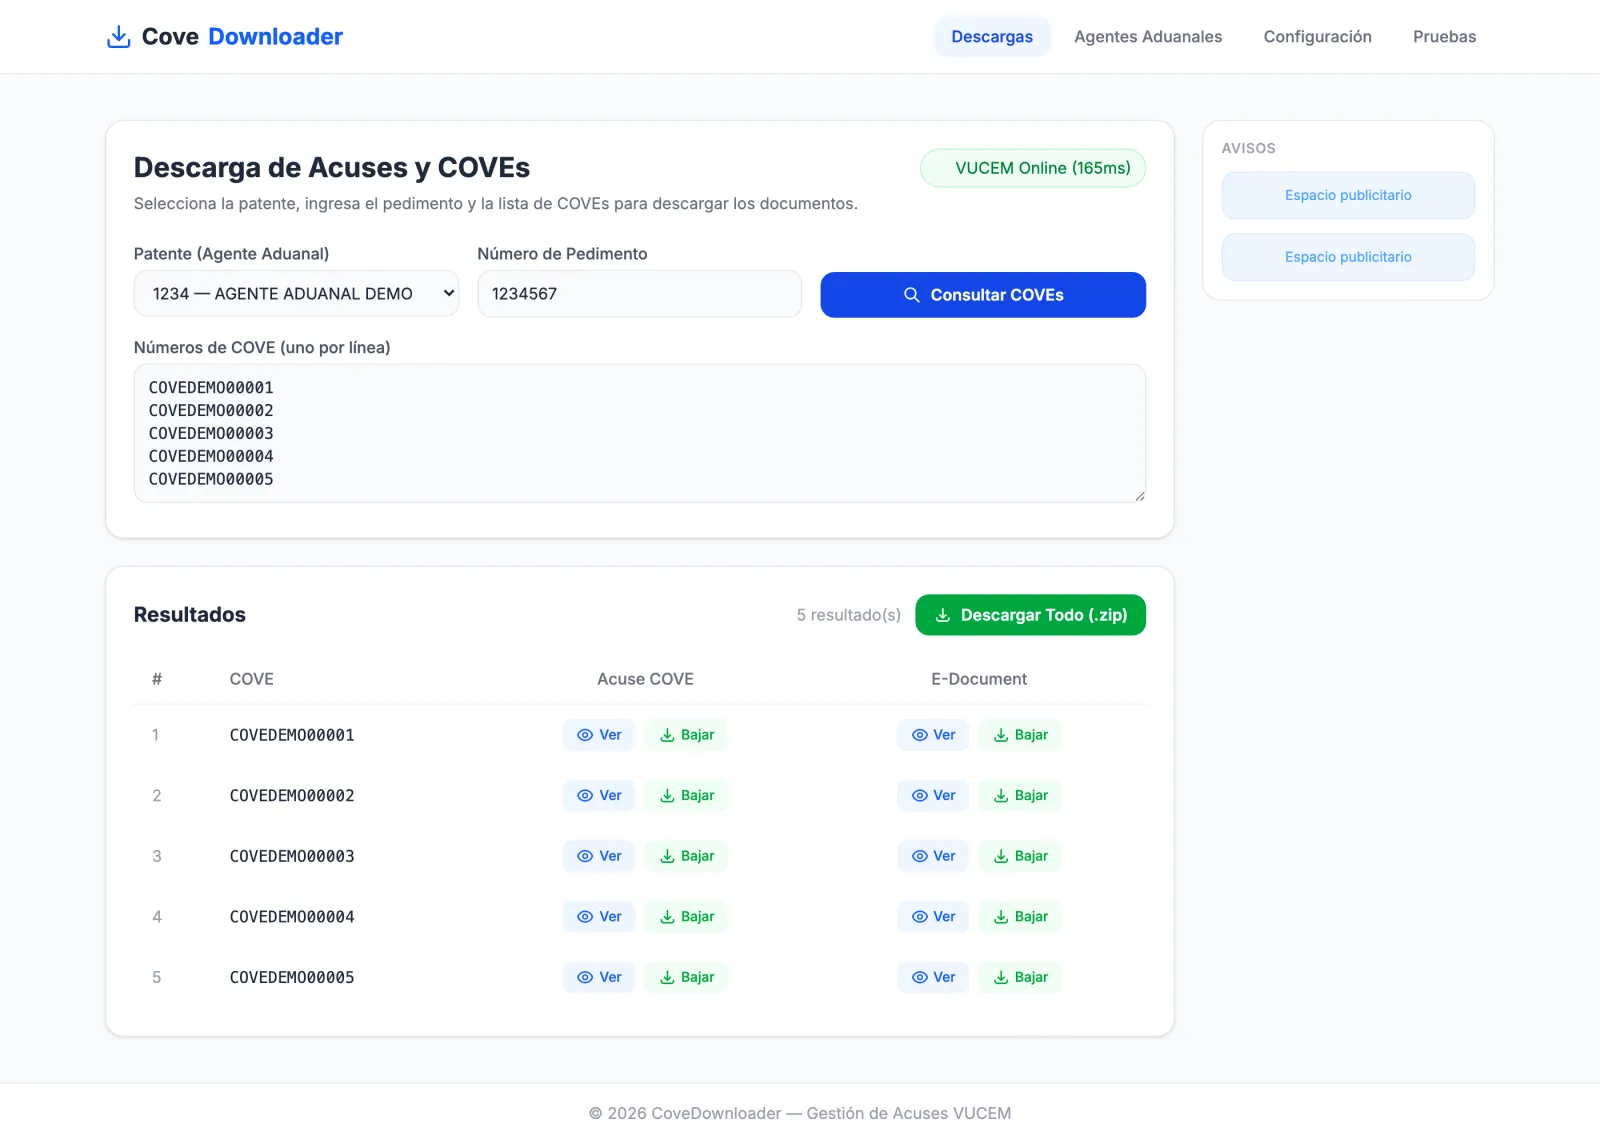Click the VUCEM Online status badge
This screenshot has height=1143, width=1600.
pos(1033,168)
